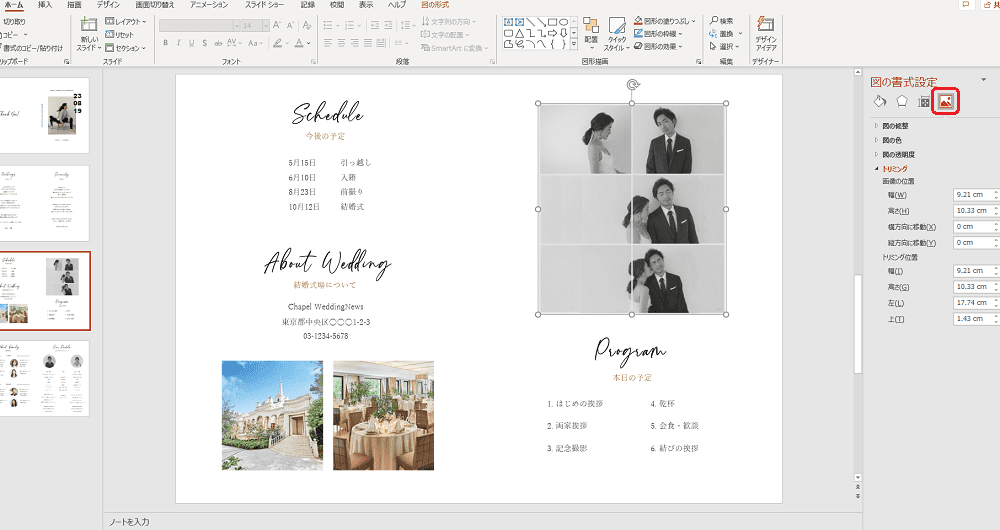Switch to the 図の形式 (Picture Format) tab
Image resolution: width=1000 pixels, height=530 pixels.
coord(435,5)
